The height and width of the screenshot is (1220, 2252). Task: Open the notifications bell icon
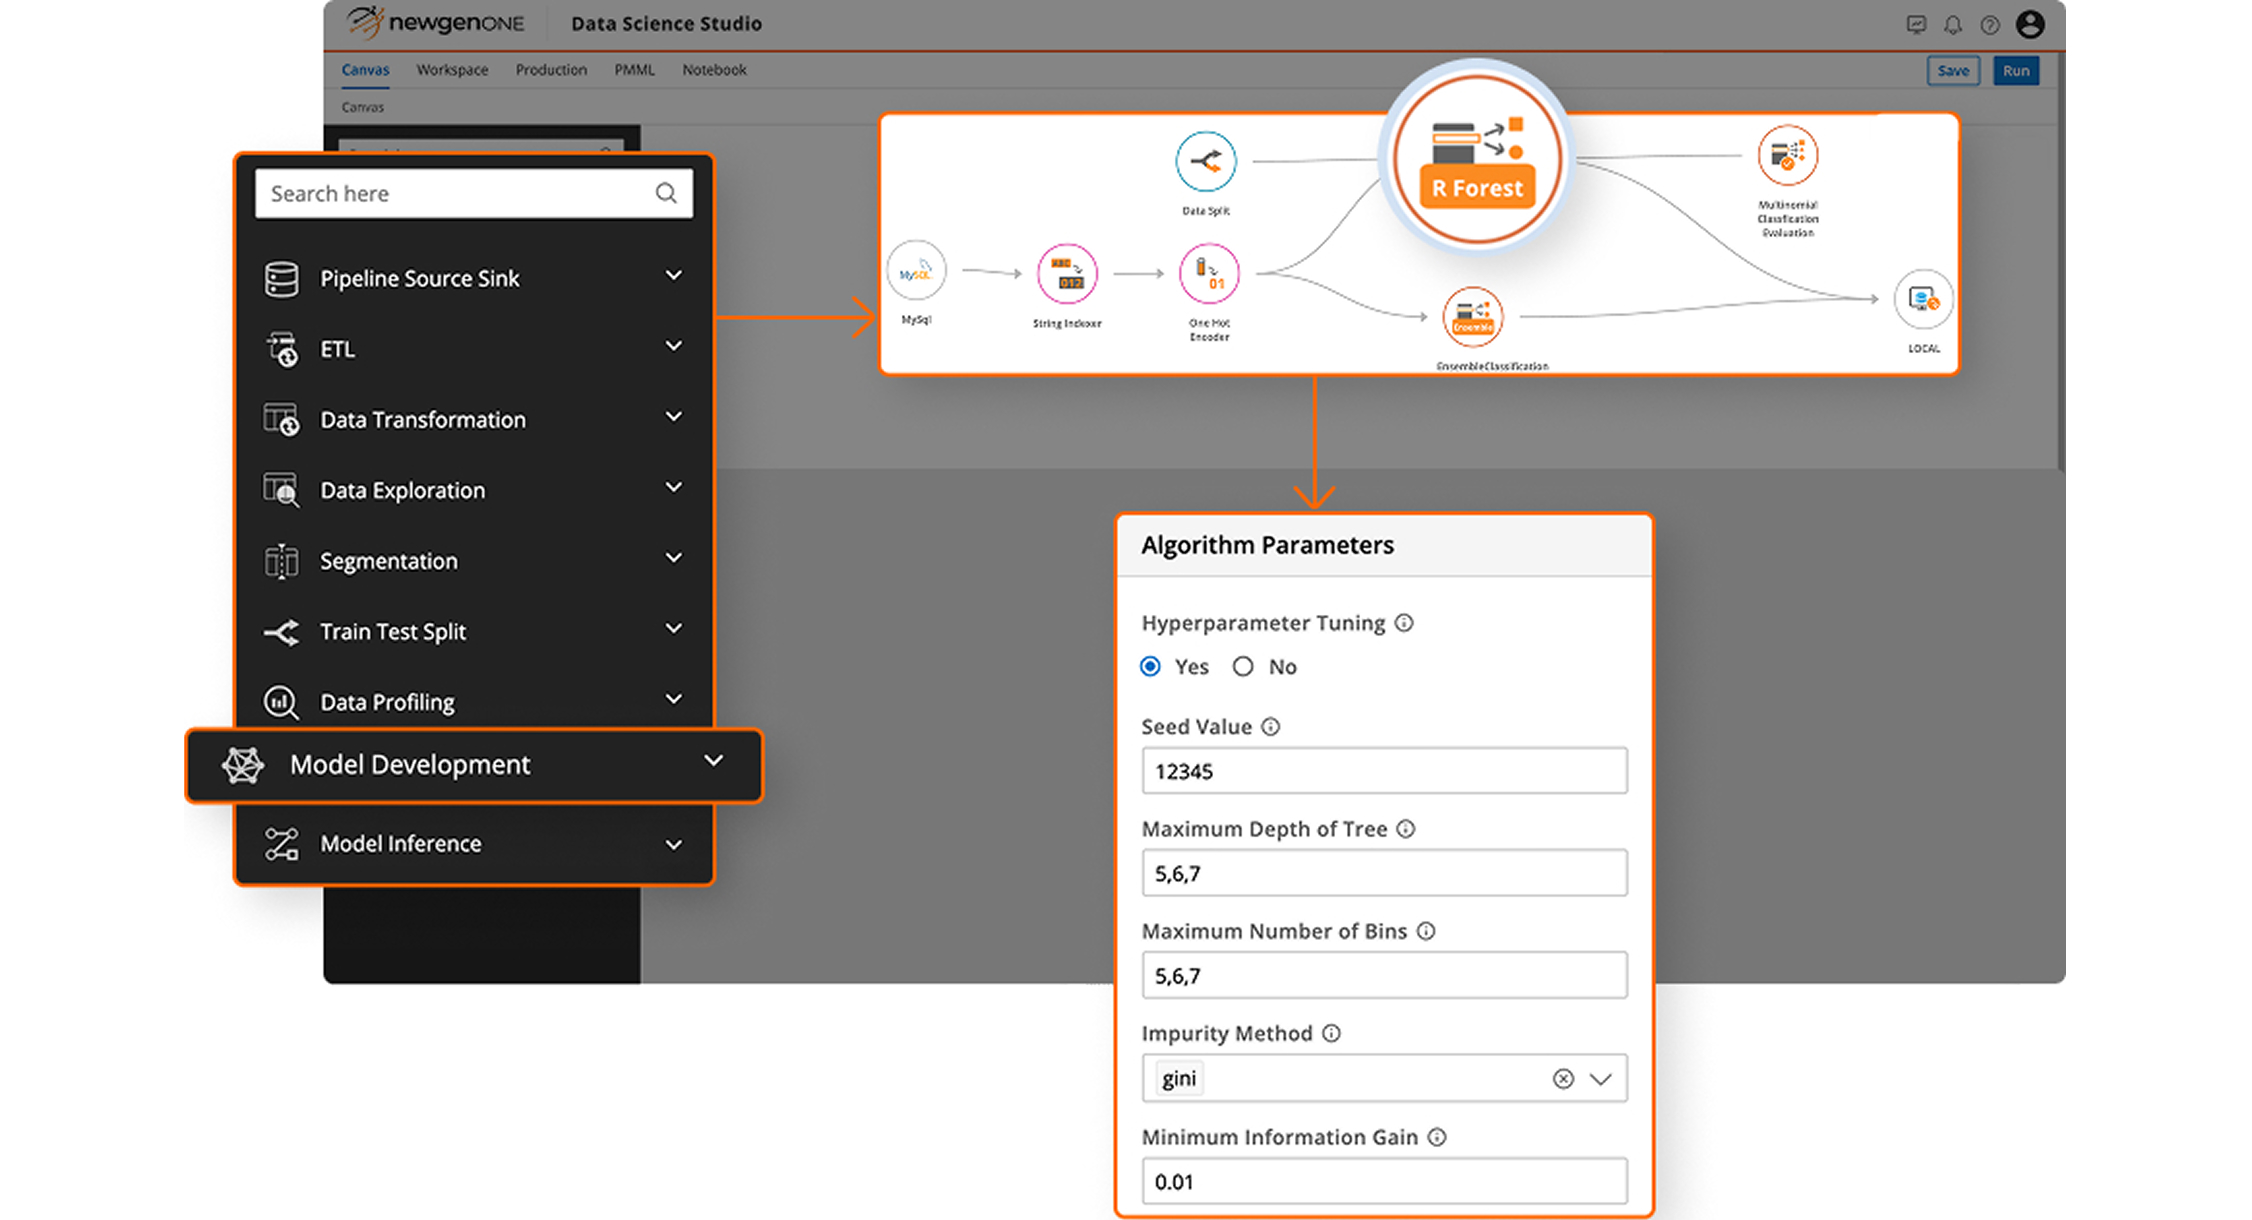click(x=1952, y=25)
